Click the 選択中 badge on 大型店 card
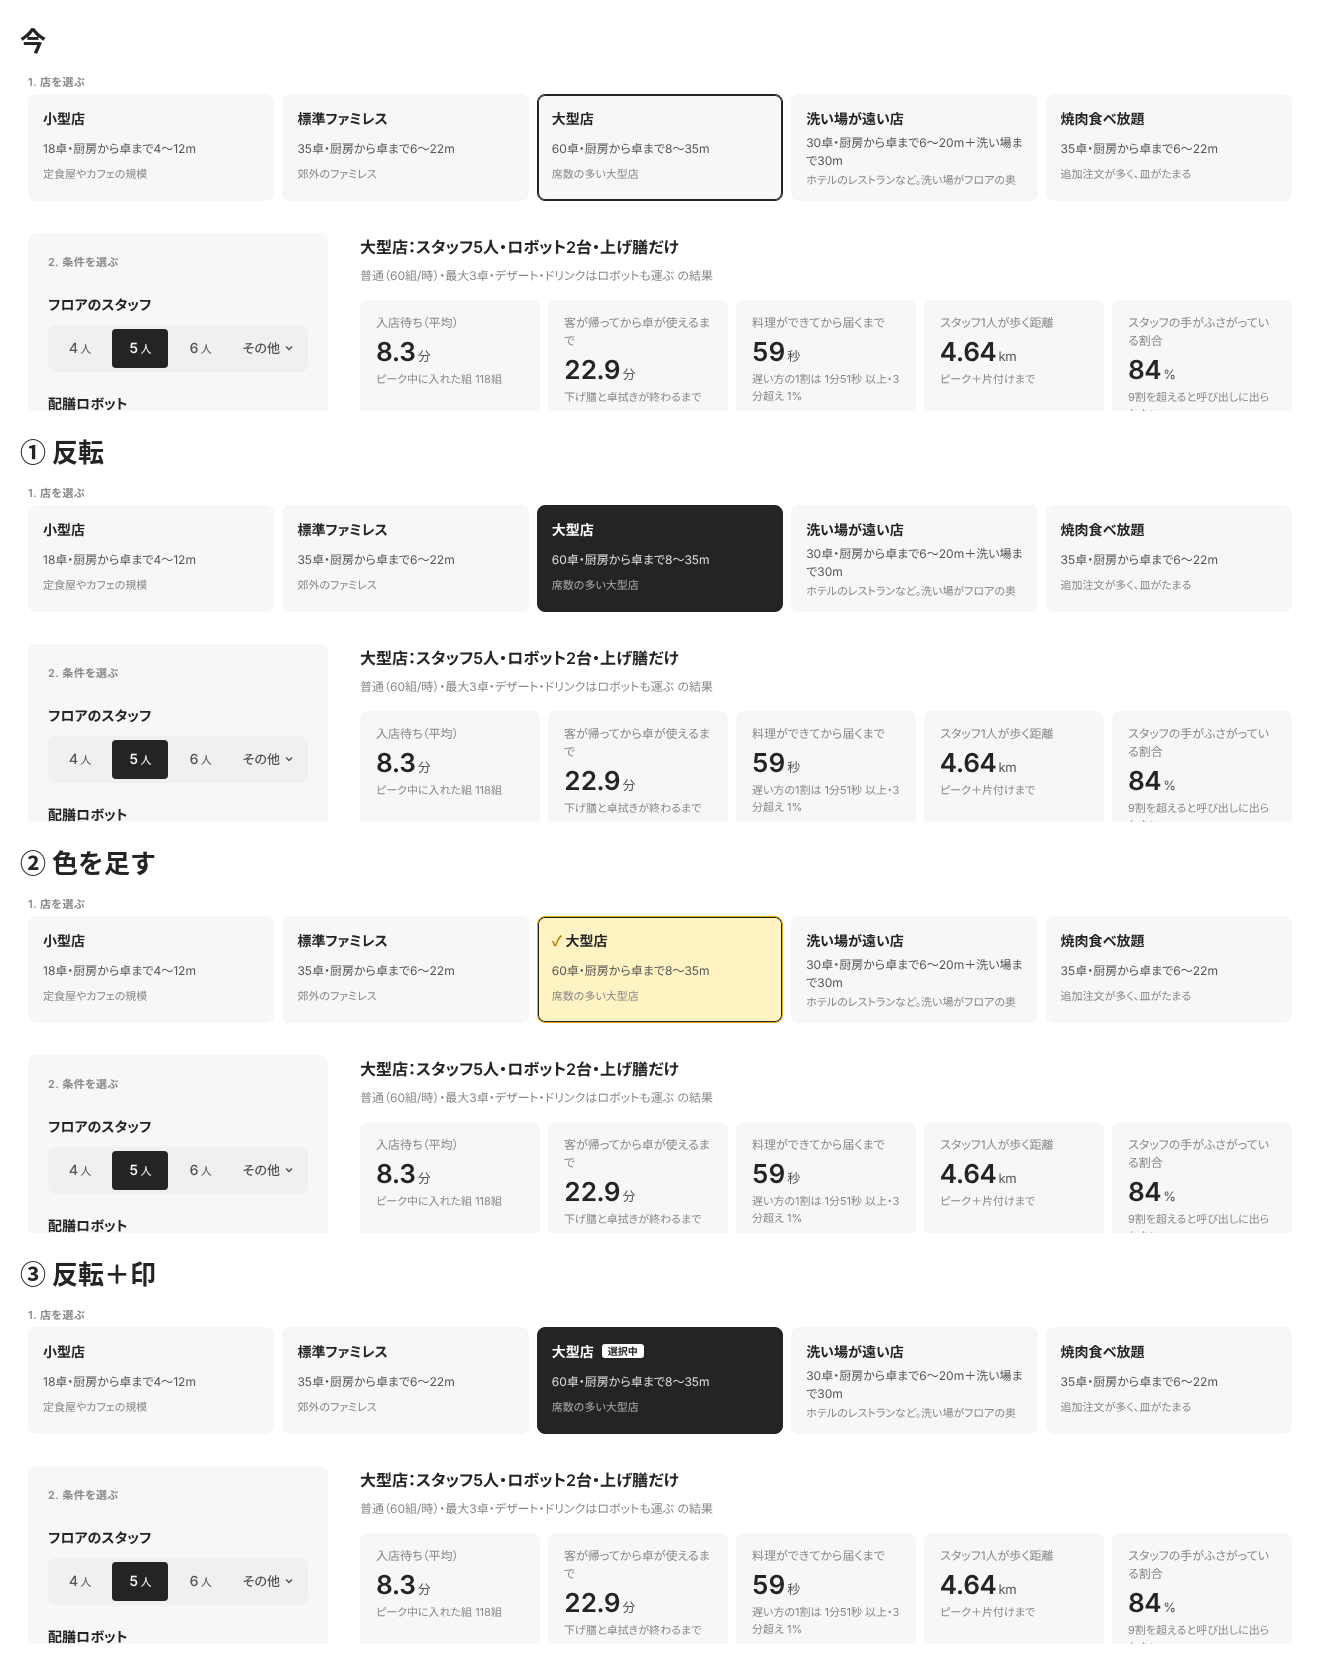The width and height of the screenshot is (1320, 1664). 622,1352
